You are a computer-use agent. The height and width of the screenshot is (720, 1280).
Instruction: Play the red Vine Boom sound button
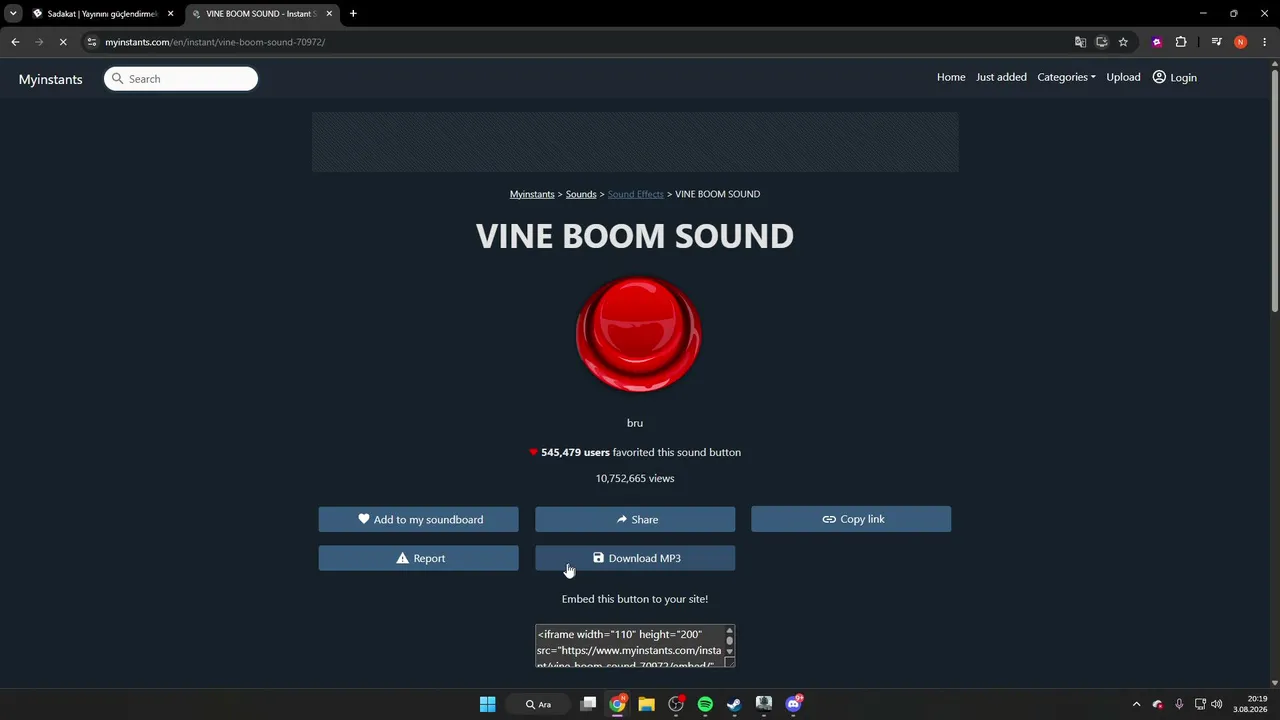(638, 334)
